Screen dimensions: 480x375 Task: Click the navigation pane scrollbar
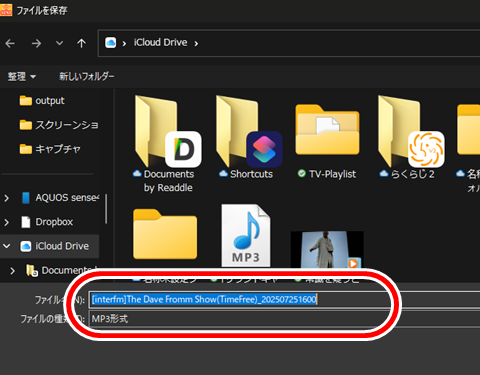pyautogui.click(x=106, y=209)
